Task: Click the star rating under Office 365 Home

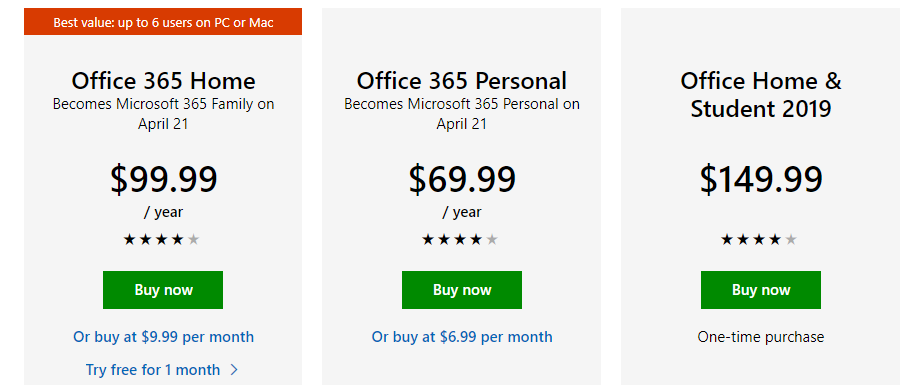Action: [x=161, y=239]
